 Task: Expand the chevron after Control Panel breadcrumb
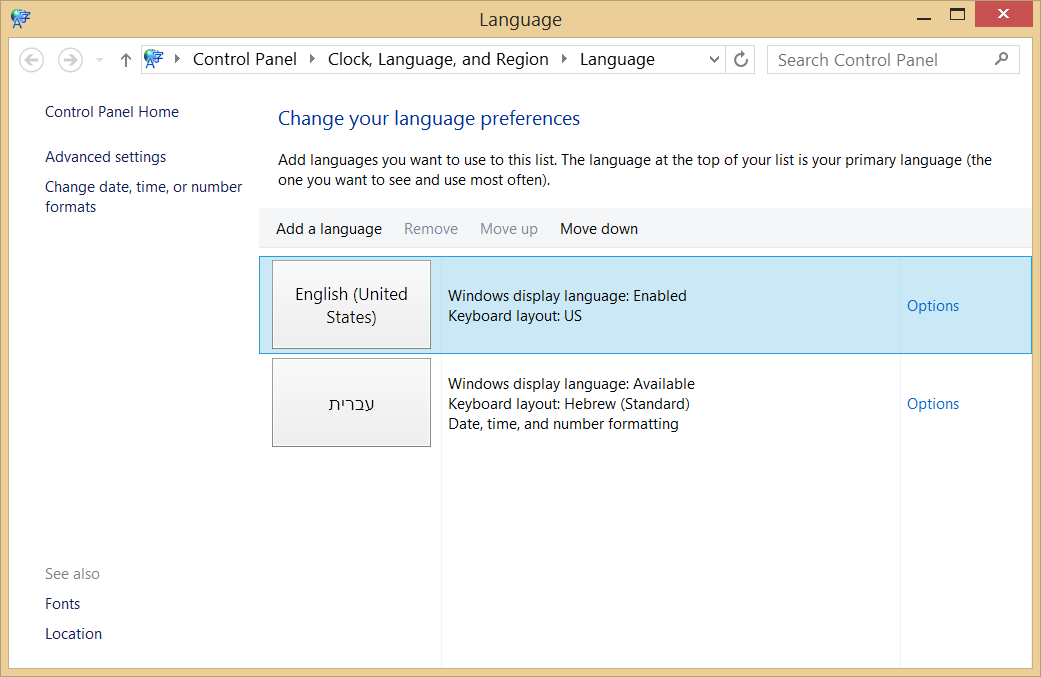310,59
